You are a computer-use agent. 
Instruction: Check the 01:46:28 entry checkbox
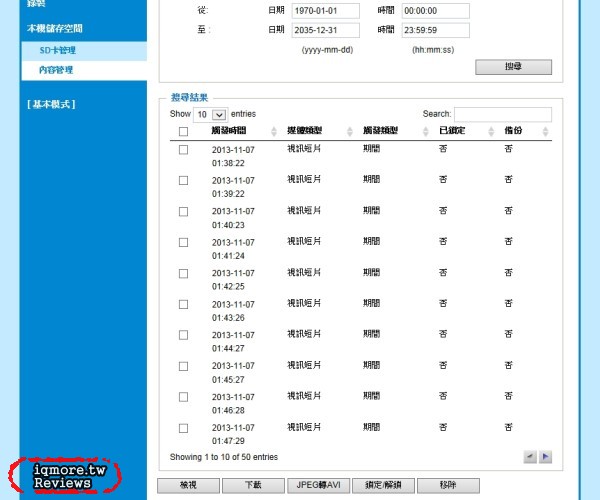point(184,397)
